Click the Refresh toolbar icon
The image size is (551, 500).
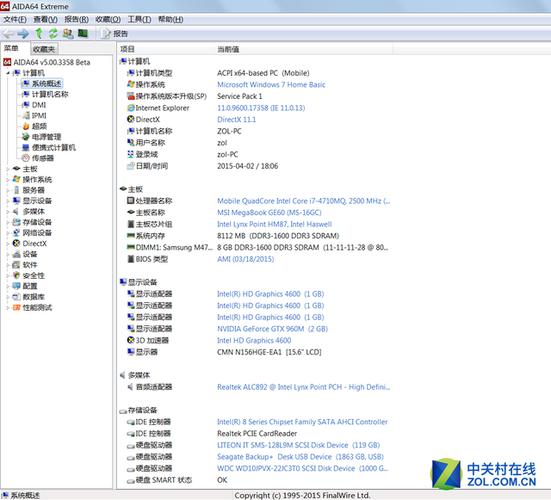(x=53, y=33)
